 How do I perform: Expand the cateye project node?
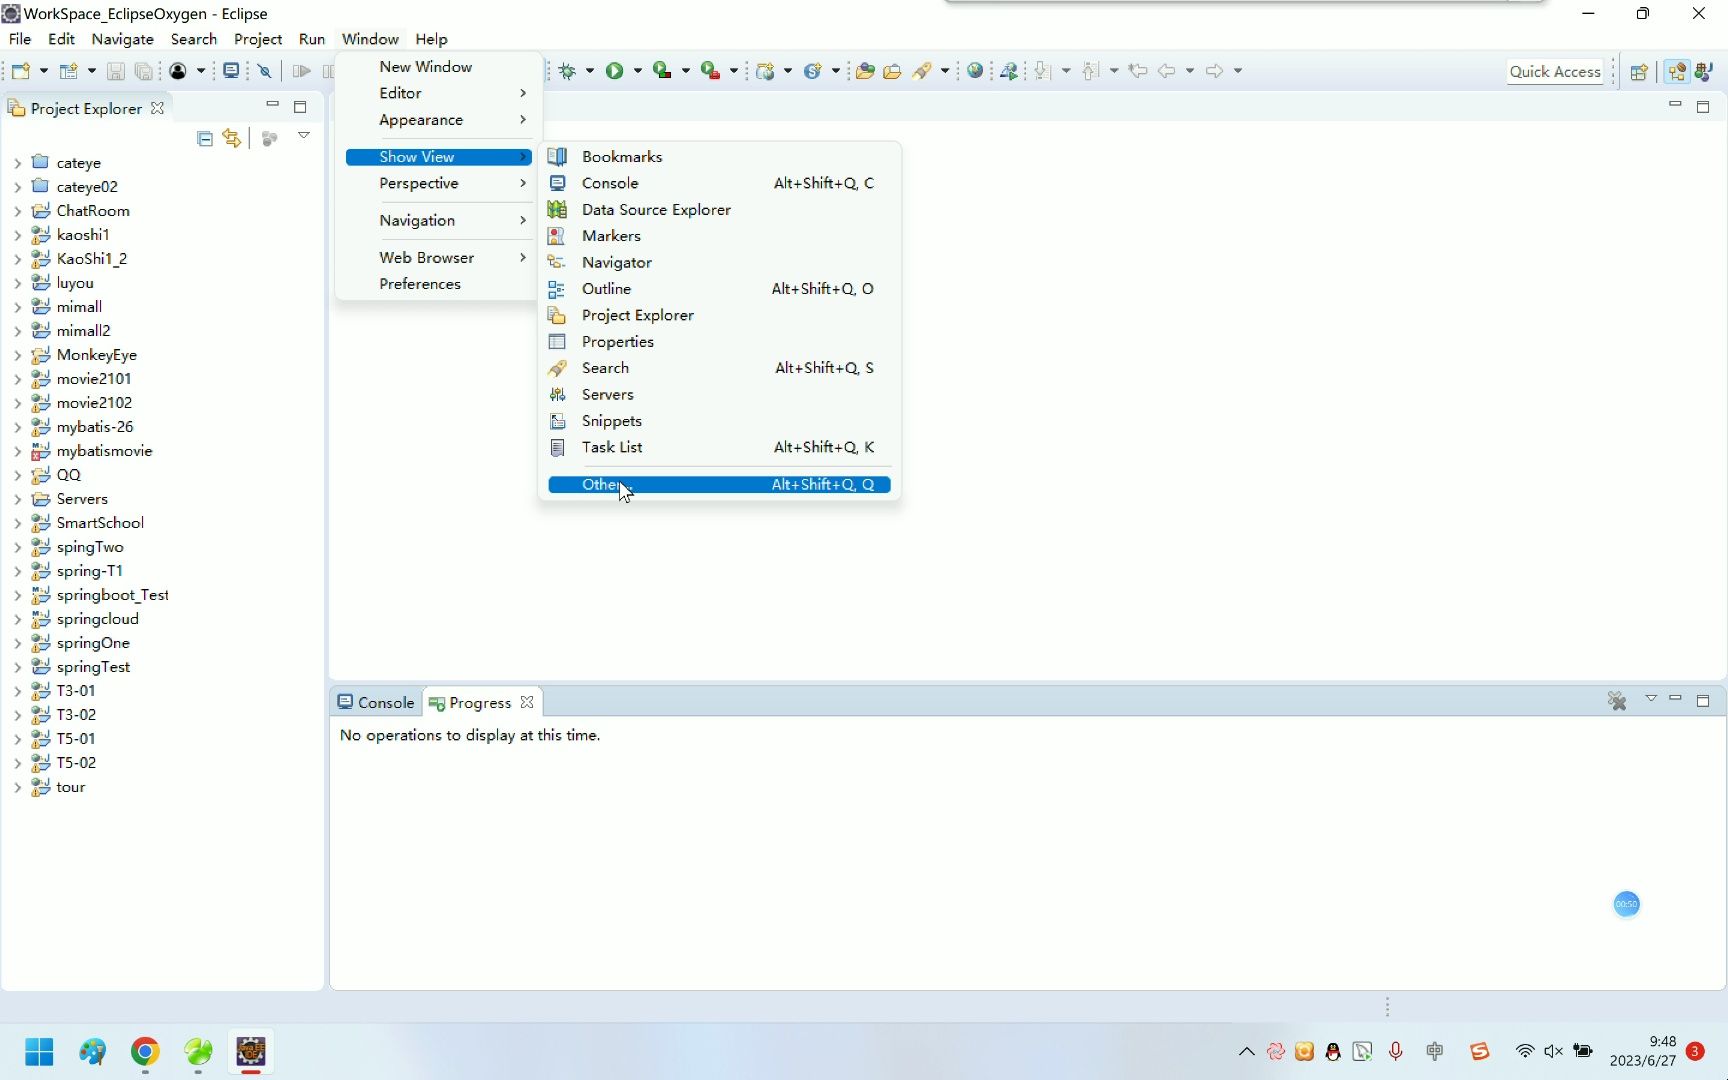17,163
